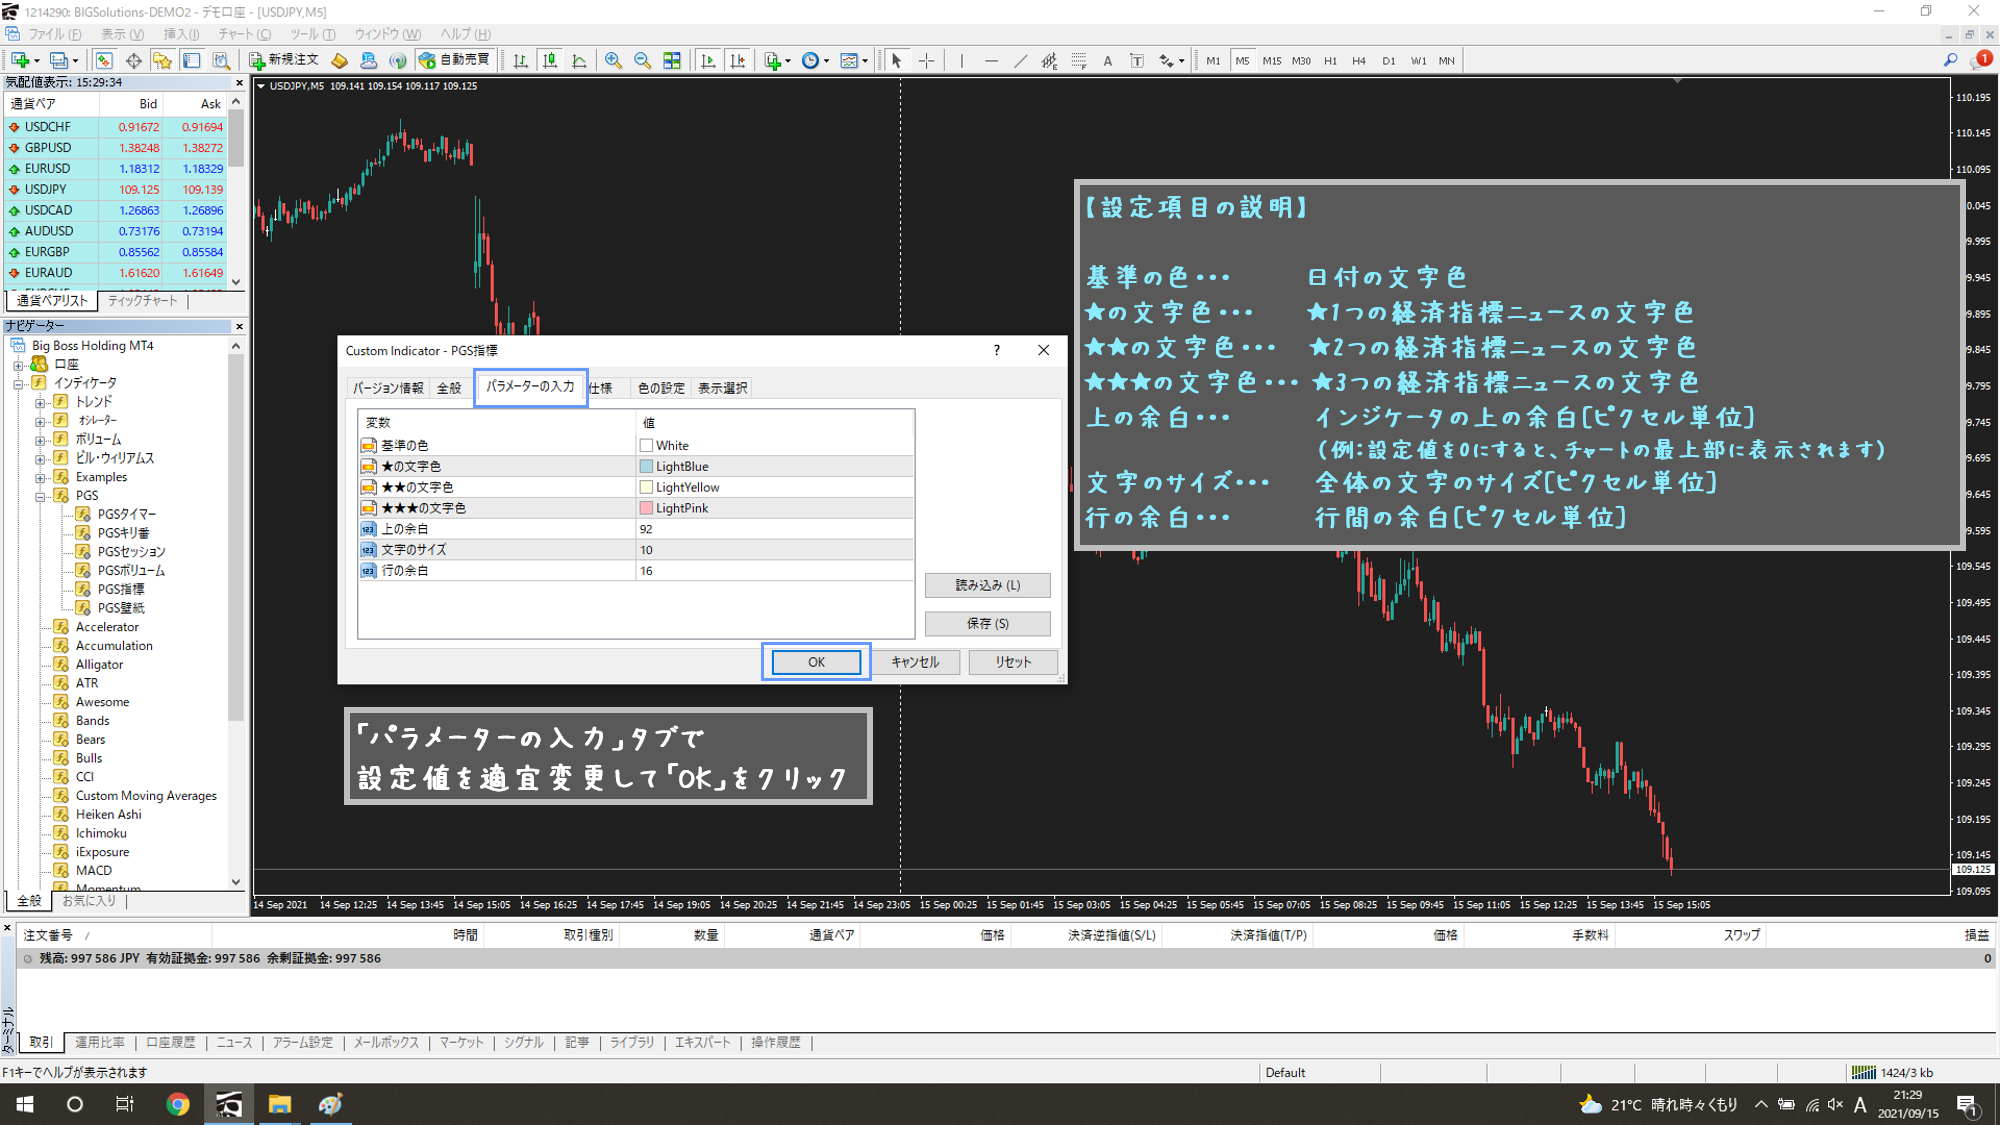The image size is (2000, 1125).
Task: Click the tile windows icon
Action: tap(672, 61)
